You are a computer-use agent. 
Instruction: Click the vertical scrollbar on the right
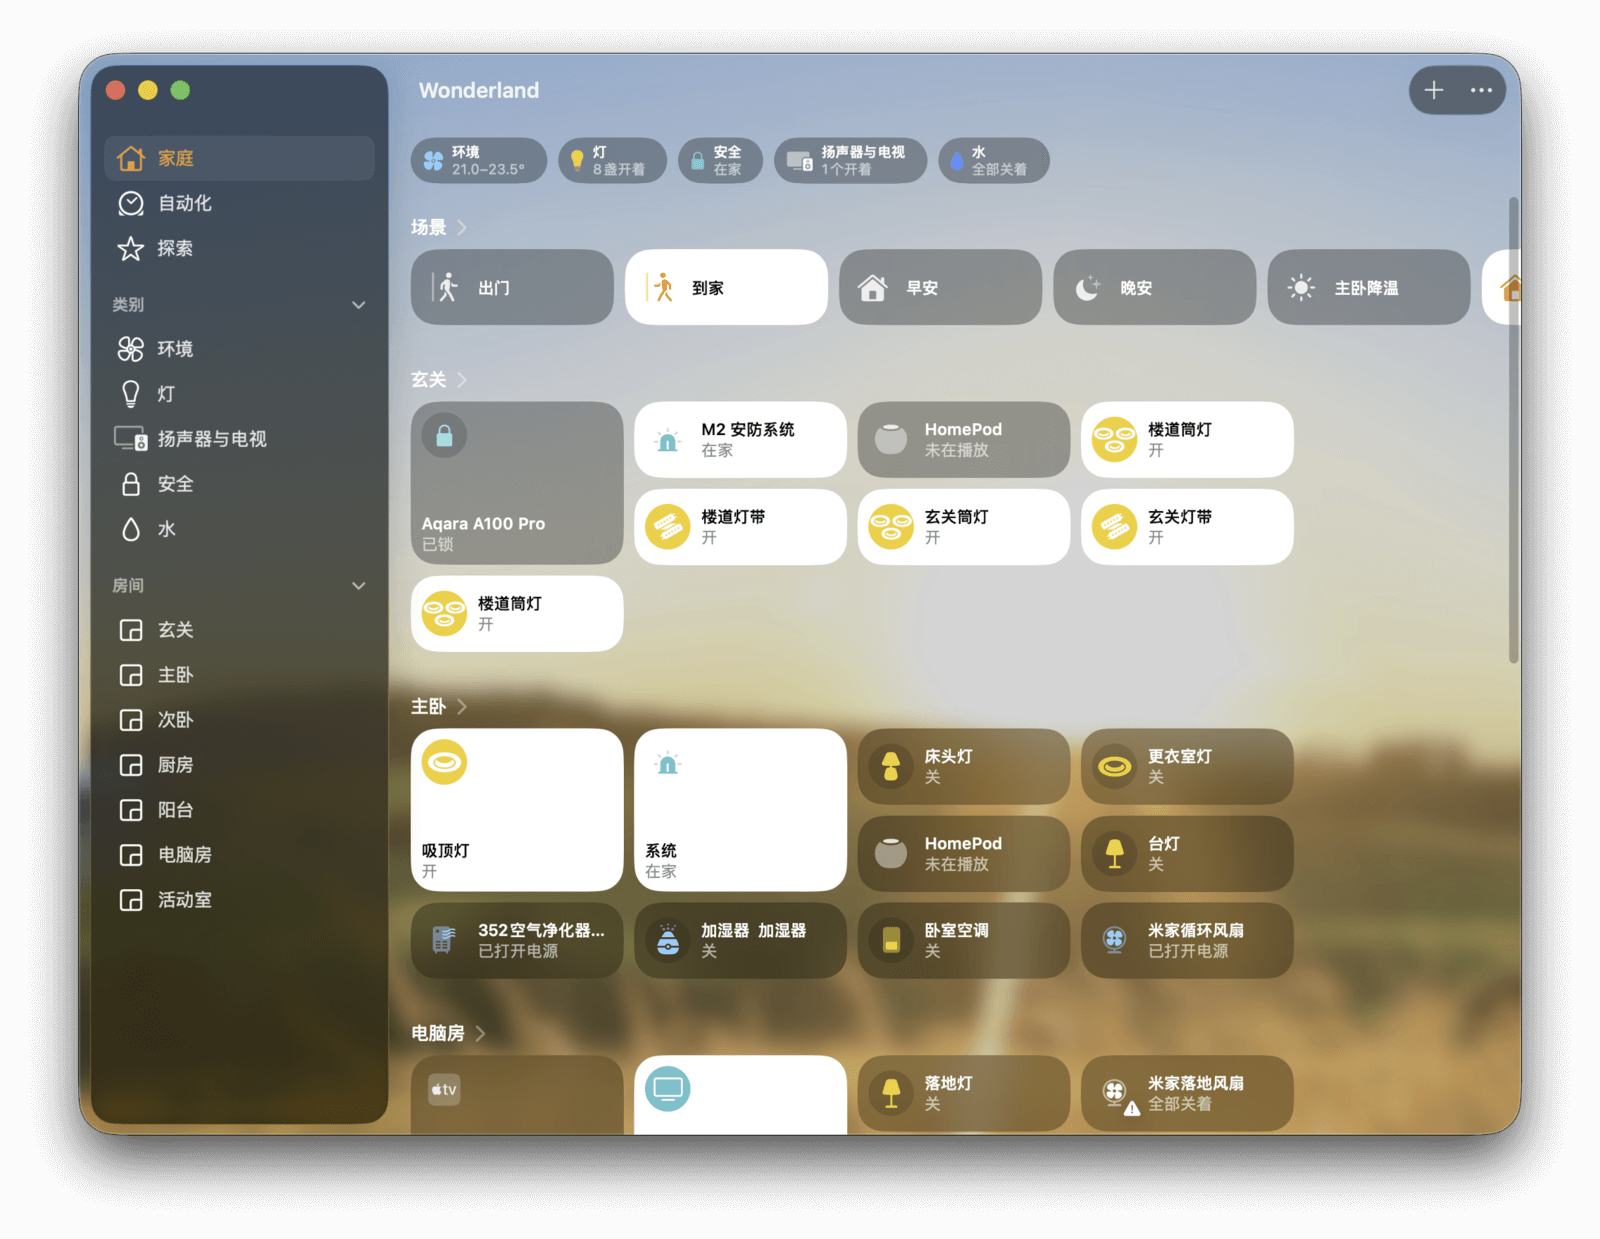click(1513, 430)
